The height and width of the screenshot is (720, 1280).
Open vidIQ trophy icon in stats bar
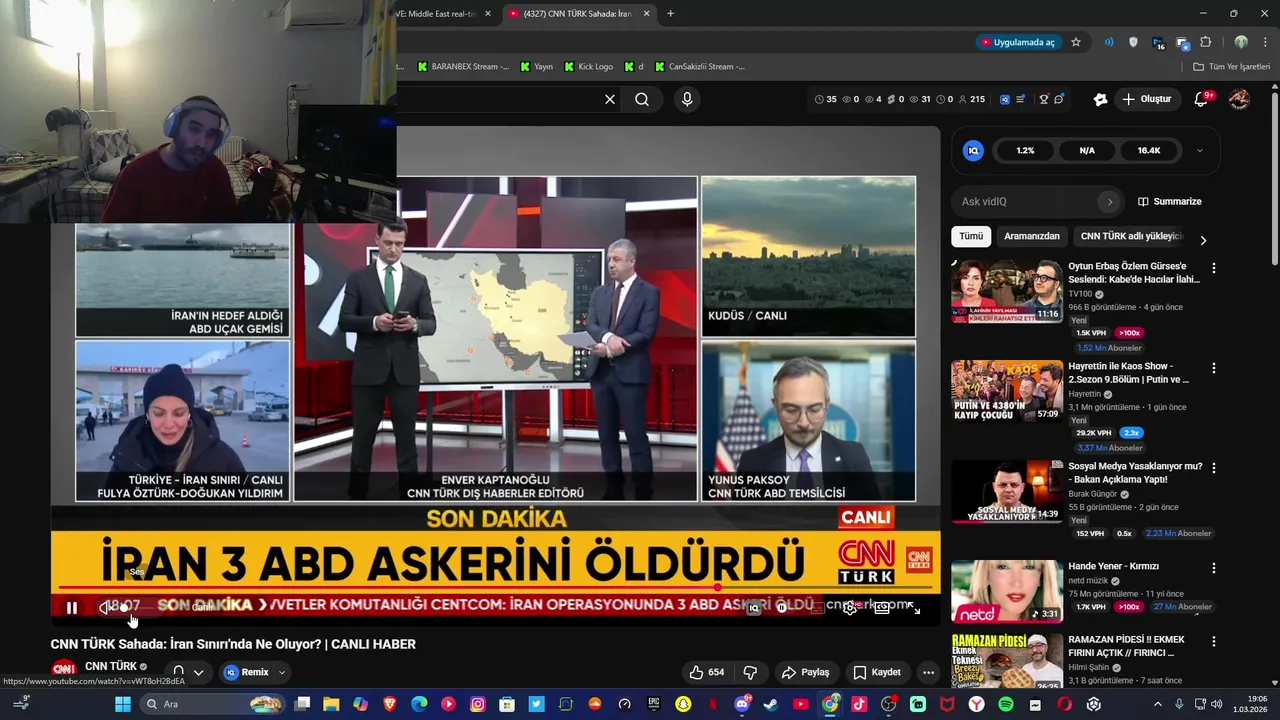click(1043, 99)
